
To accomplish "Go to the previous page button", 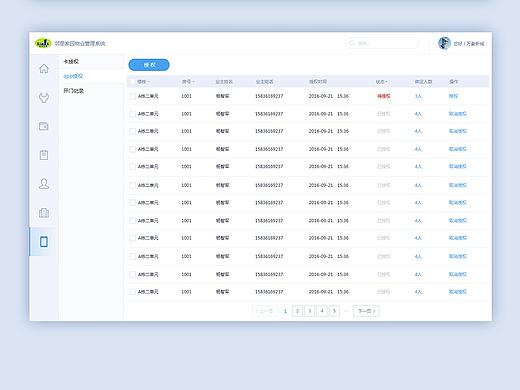I will tap(265, 311).
